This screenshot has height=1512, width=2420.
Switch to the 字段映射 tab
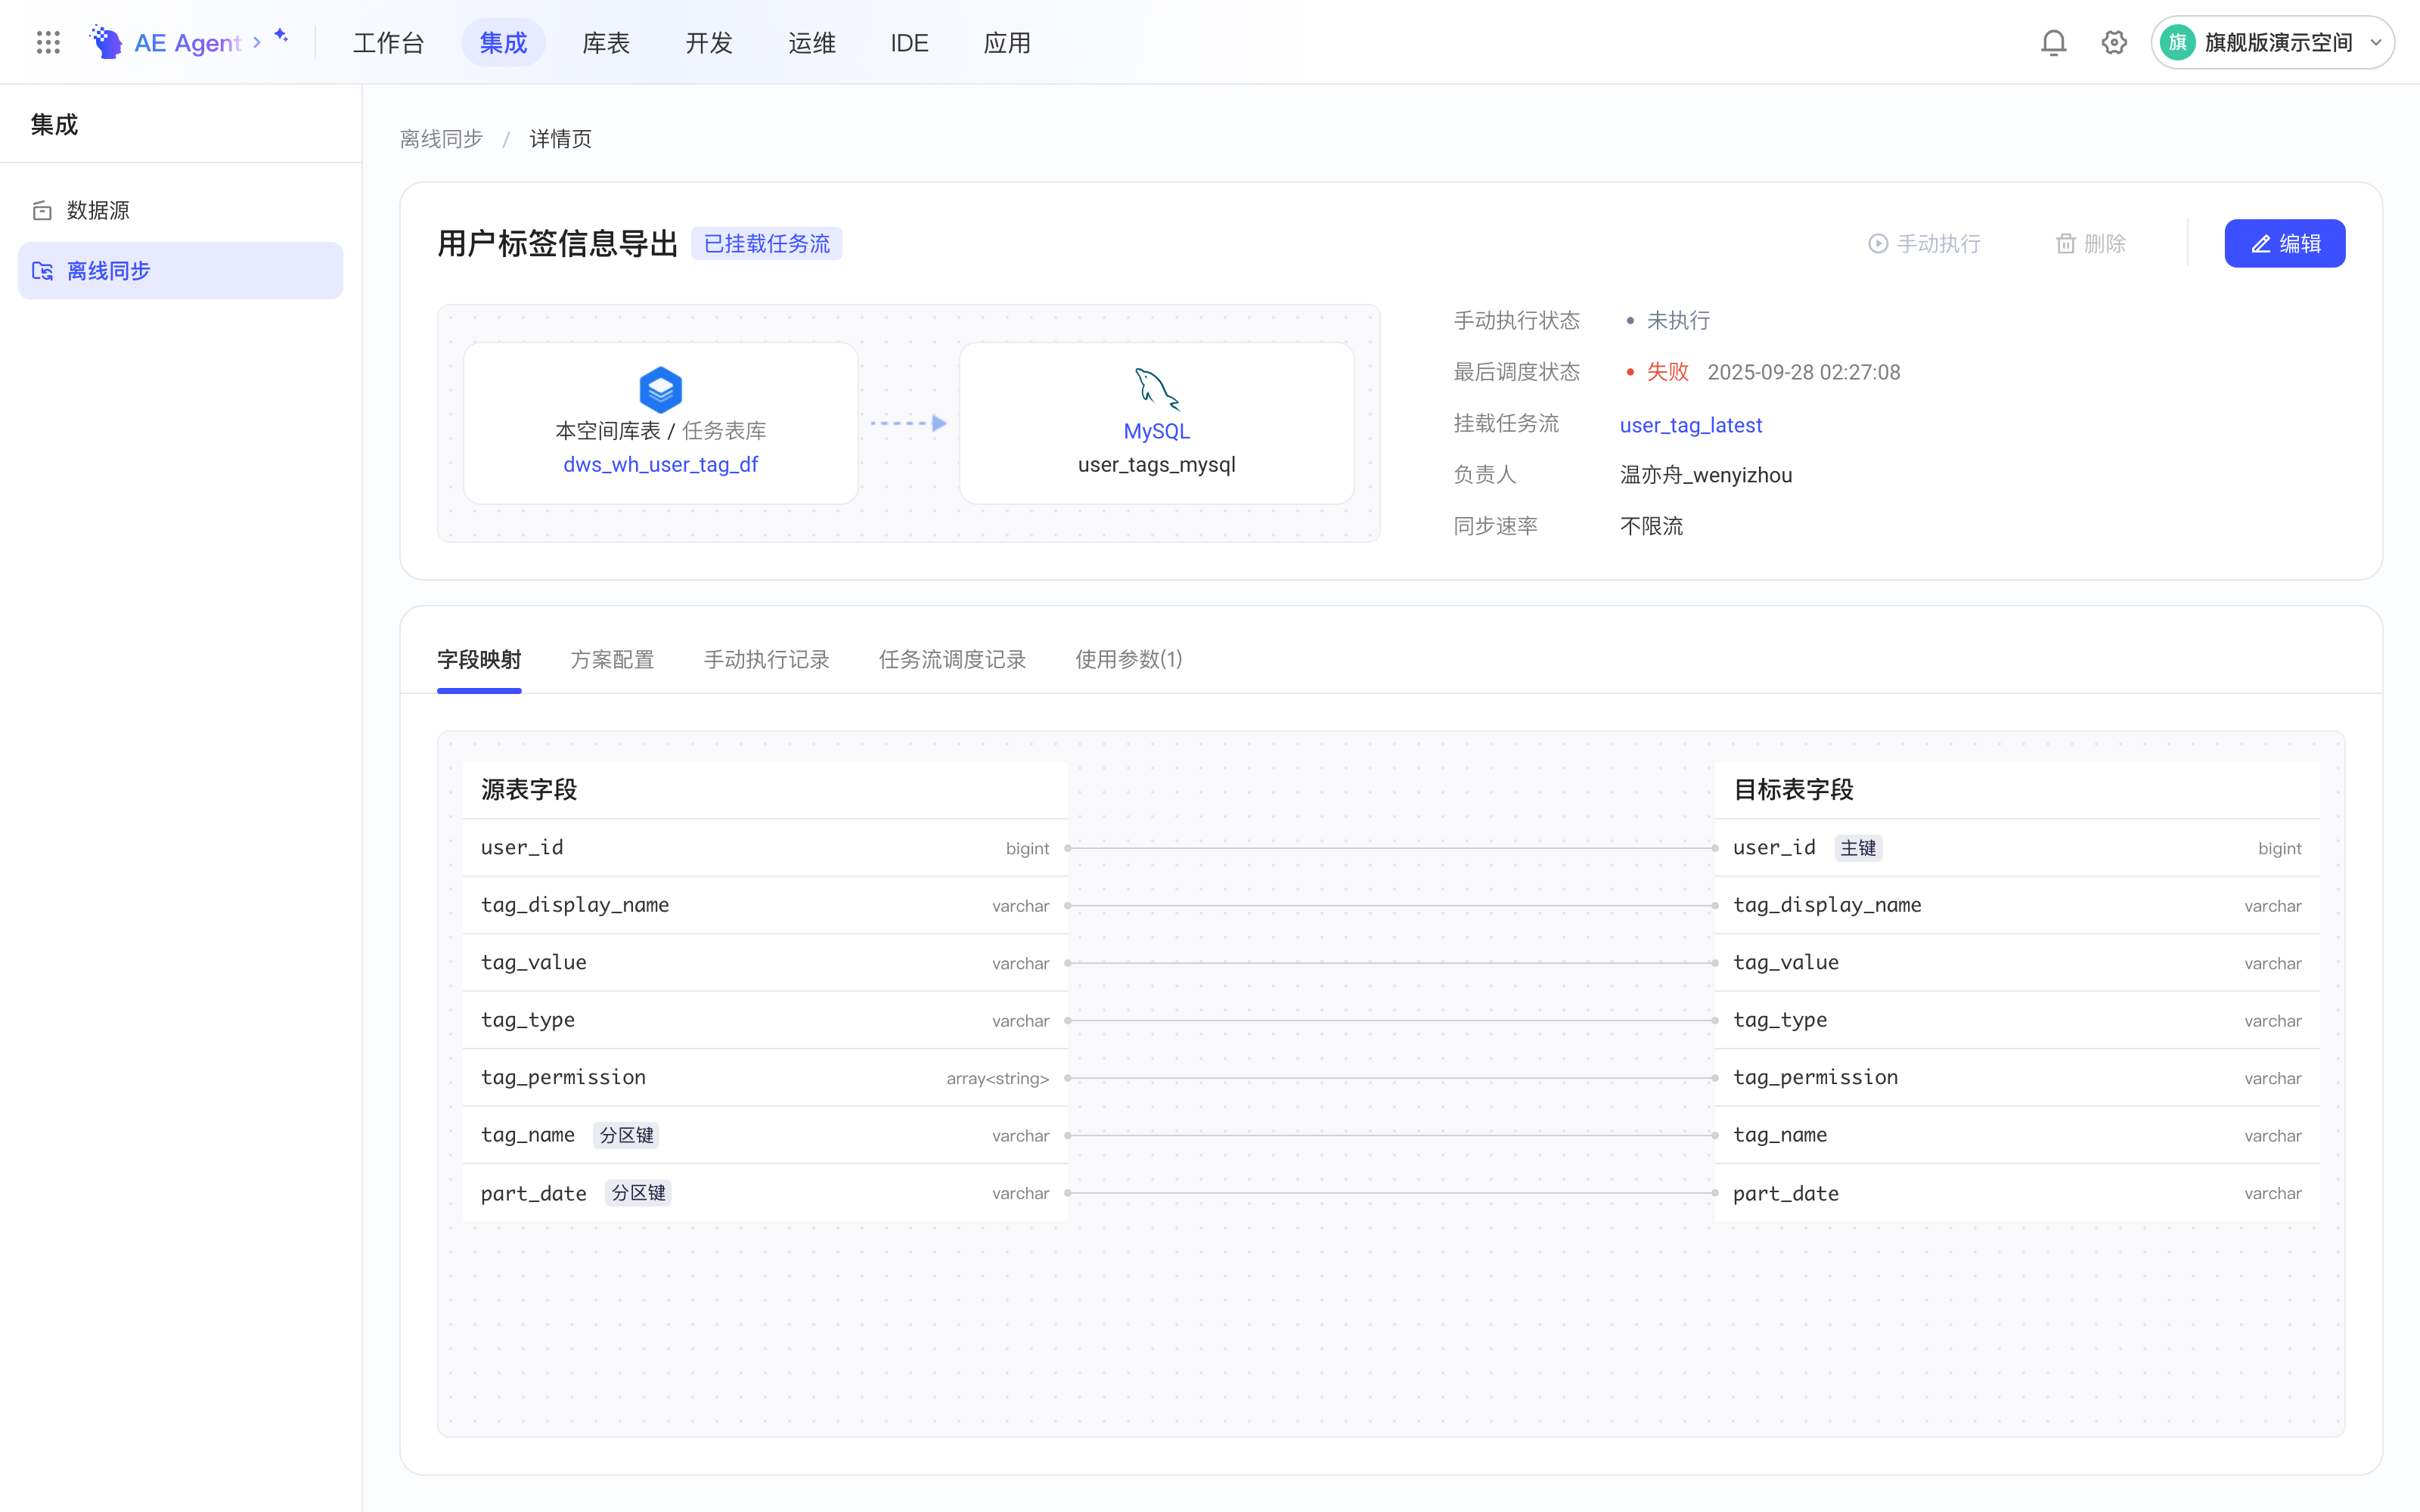pos(479,659)
